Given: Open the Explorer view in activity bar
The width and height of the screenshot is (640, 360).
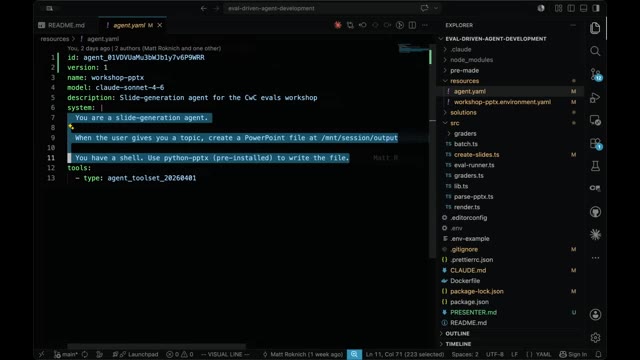Looking at the screenshot, I should click(595, 28).
